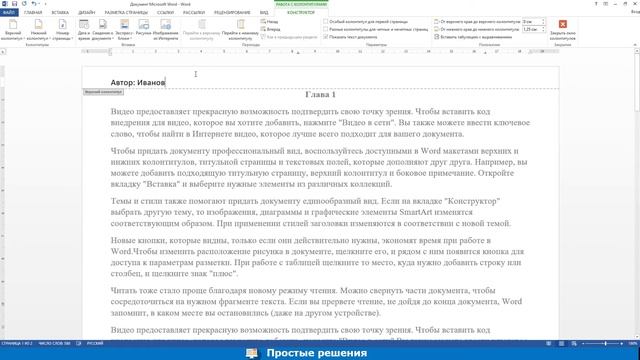Click in the header text Автор: Иванов

pyautogui.click(x=138, y=82)
